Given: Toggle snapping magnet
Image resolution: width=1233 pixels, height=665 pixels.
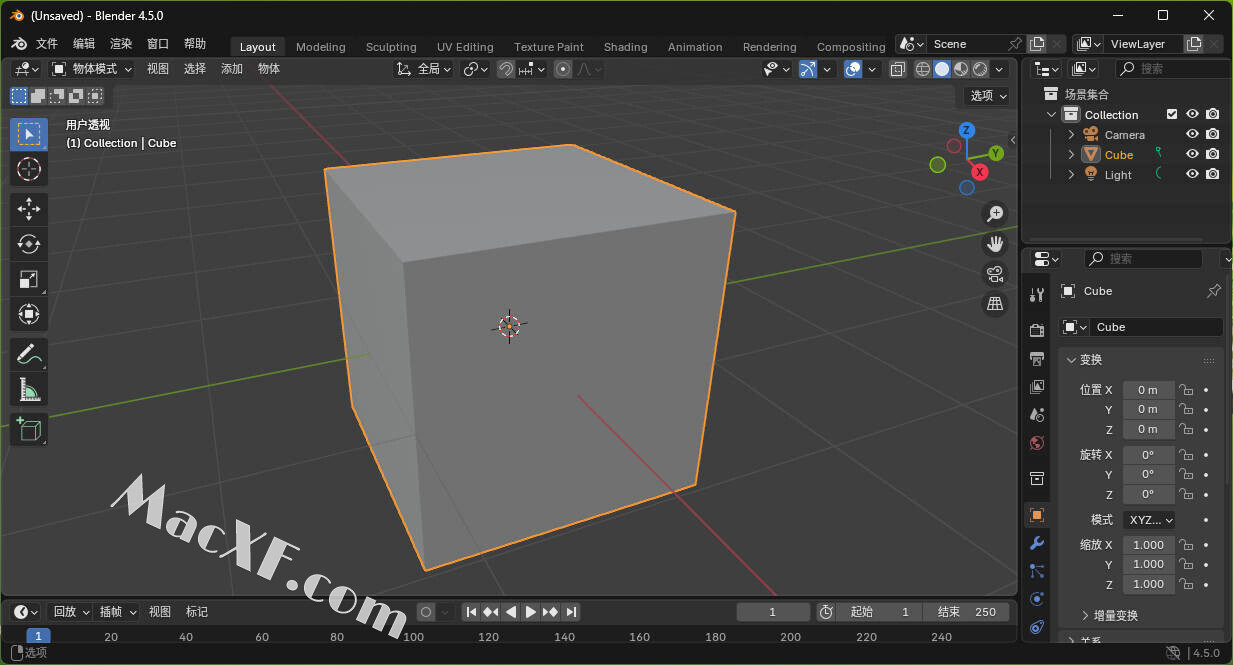Looking at the screenshot, I should (506, 69).
